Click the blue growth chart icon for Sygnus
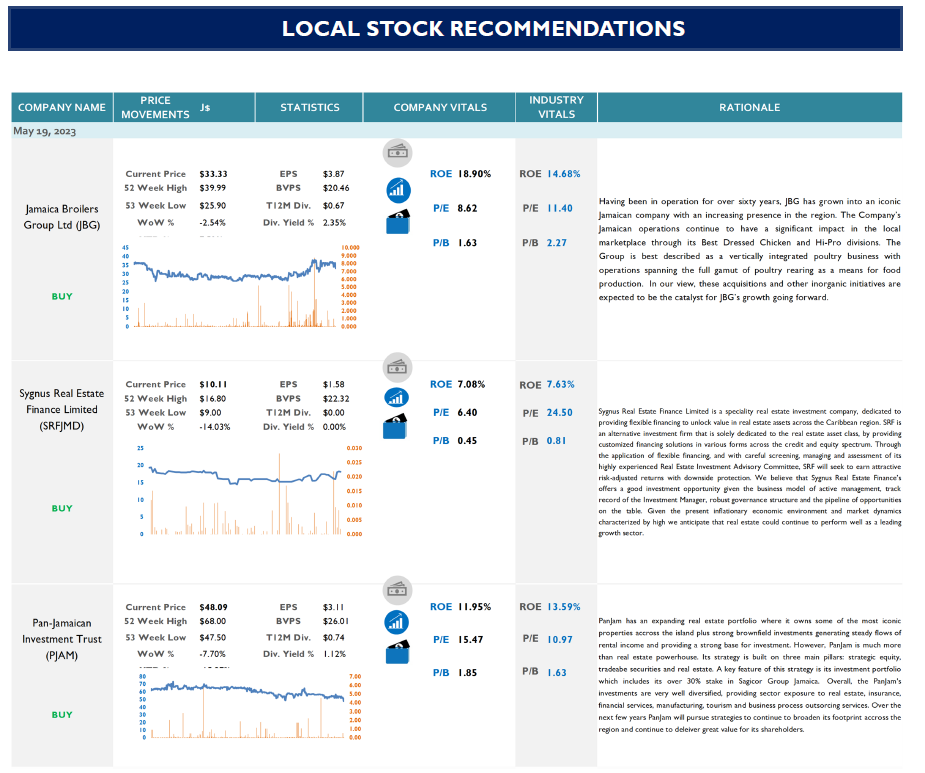This screenshot has height=773, width=925. click(396, 398)
